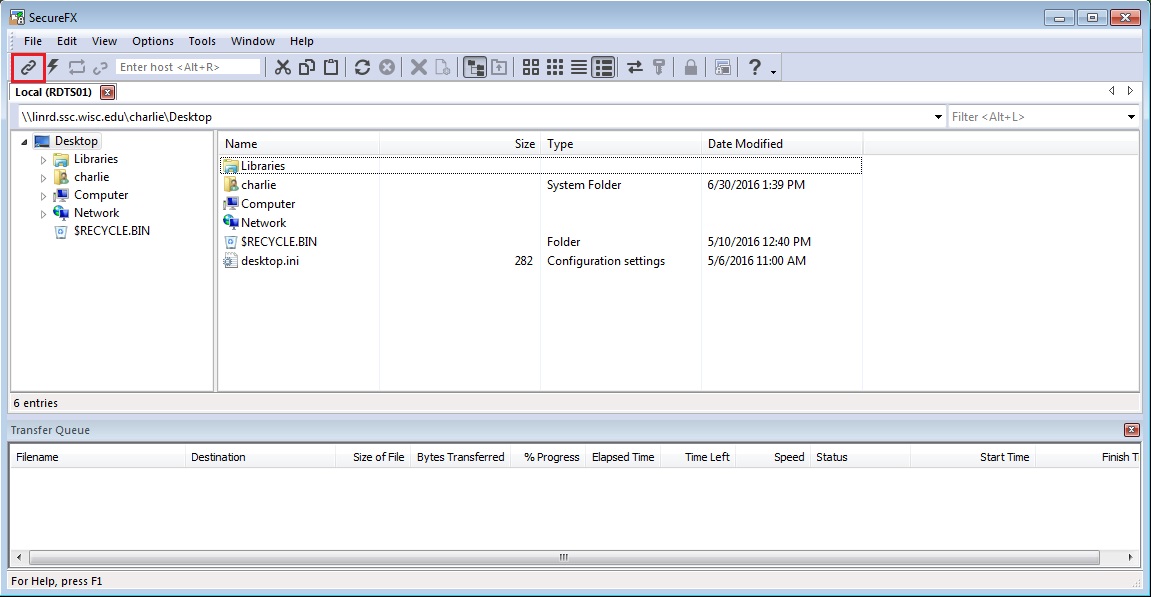Viewport: 1151px width, 597px height.
Task: Click the Help question mark icon
Action: pos(755,68)
